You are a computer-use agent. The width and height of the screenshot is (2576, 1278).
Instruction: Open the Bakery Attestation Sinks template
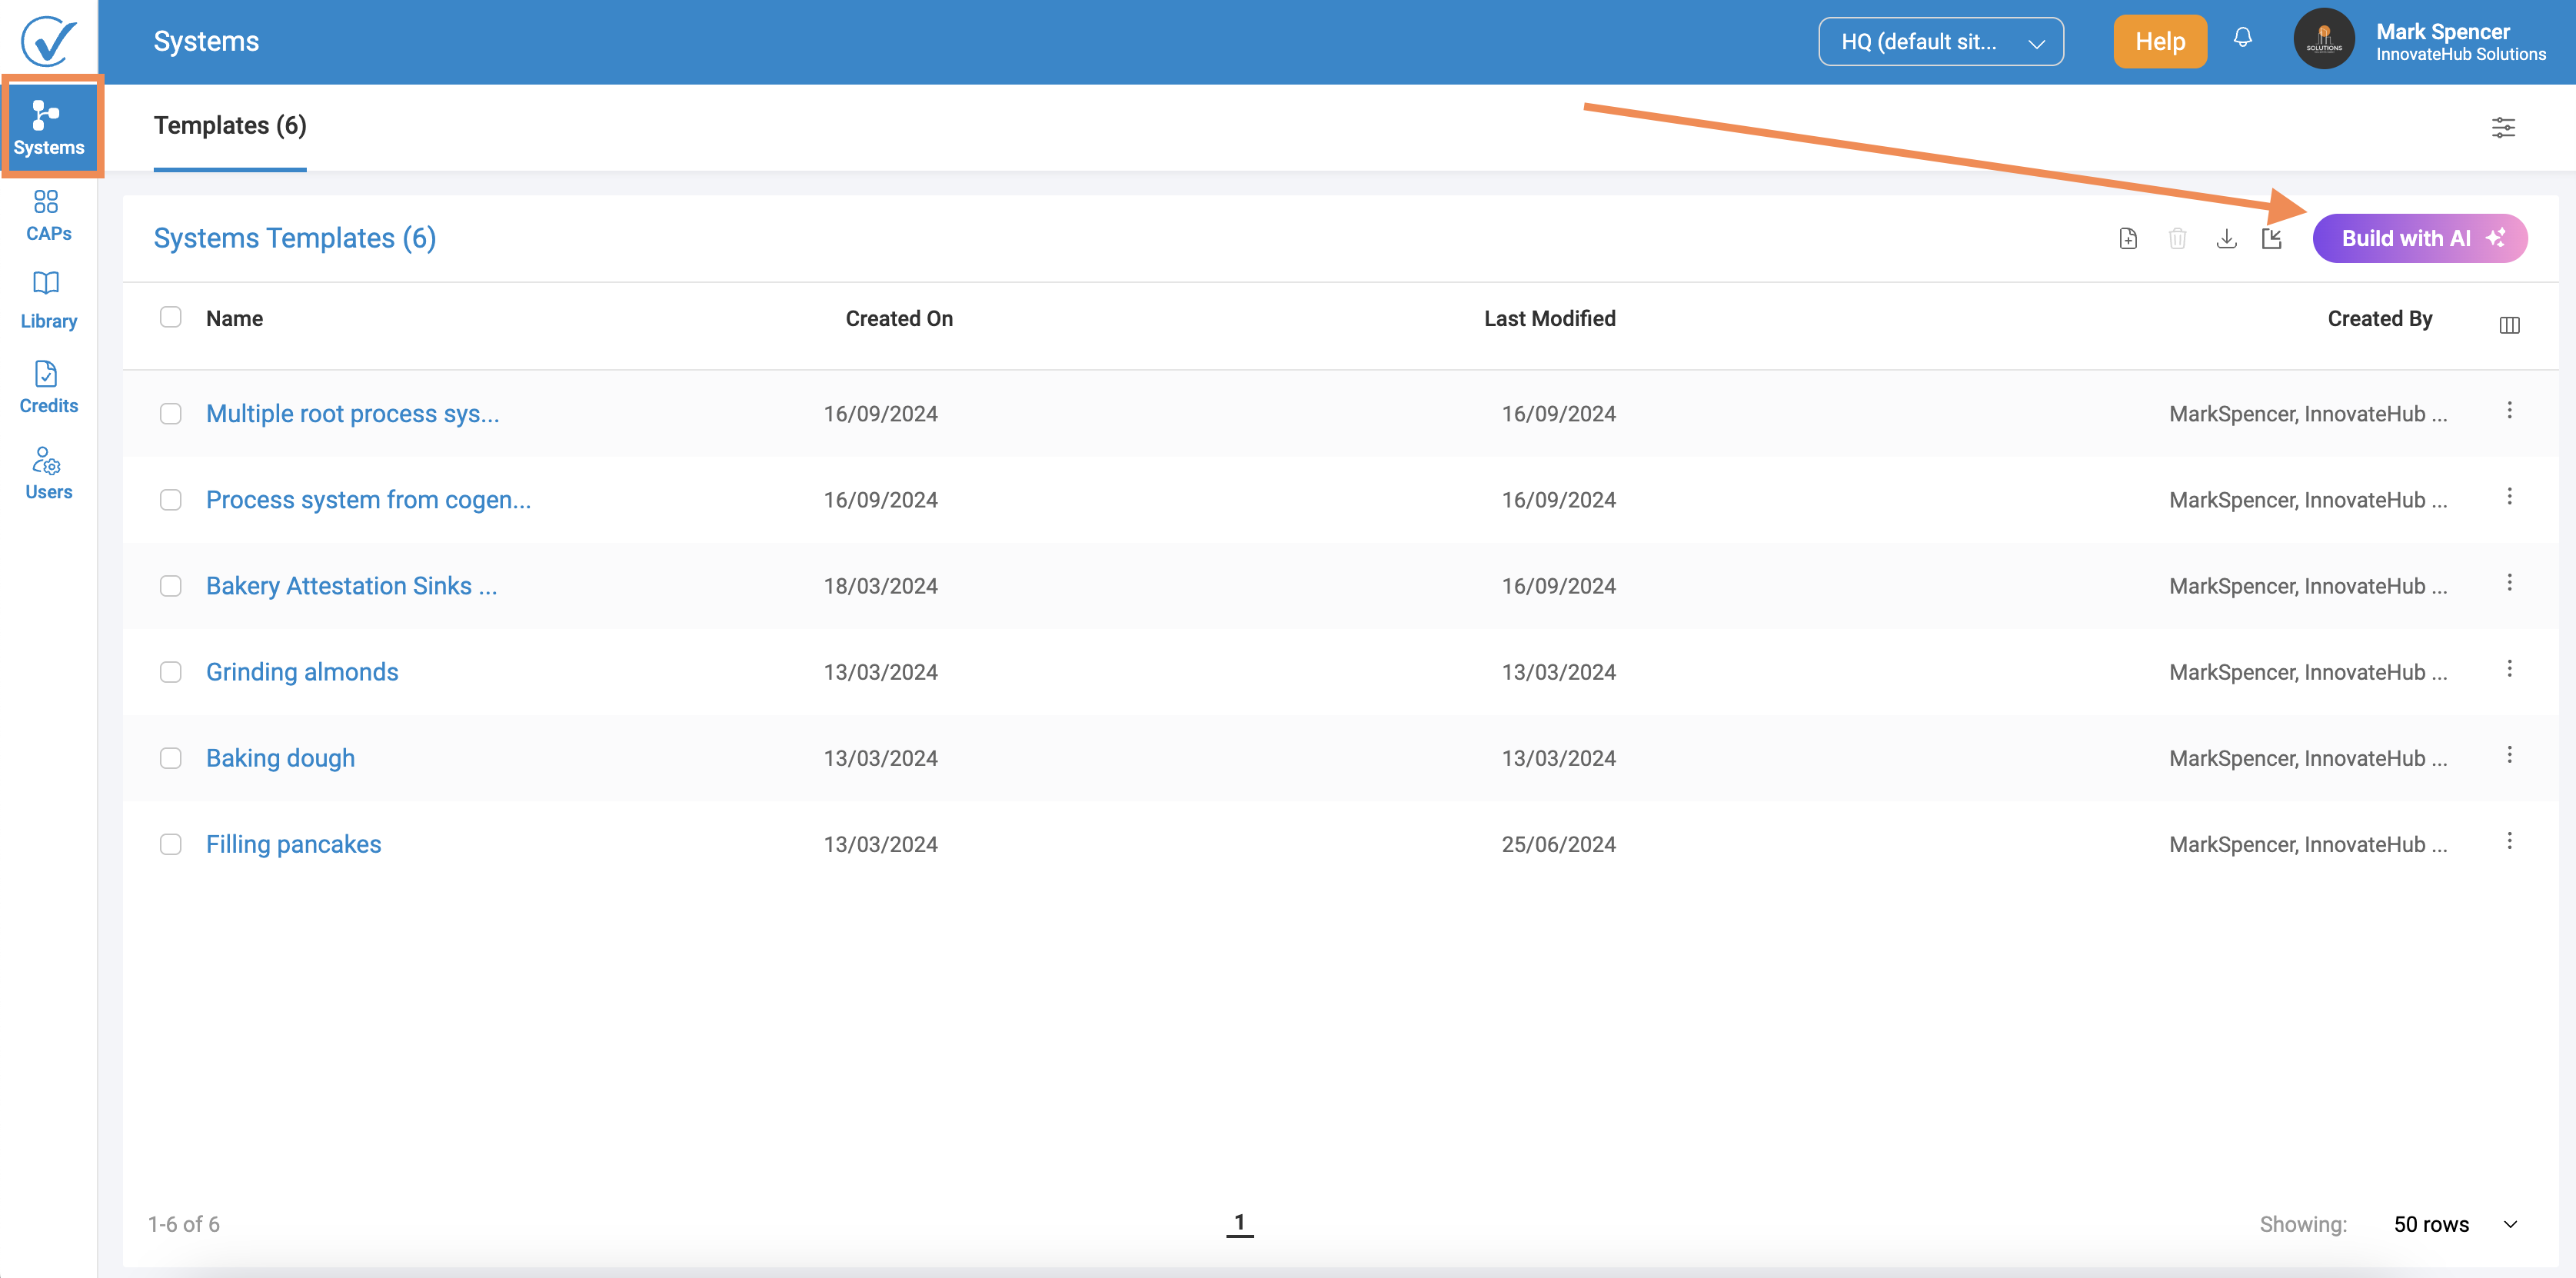(351, 585)
